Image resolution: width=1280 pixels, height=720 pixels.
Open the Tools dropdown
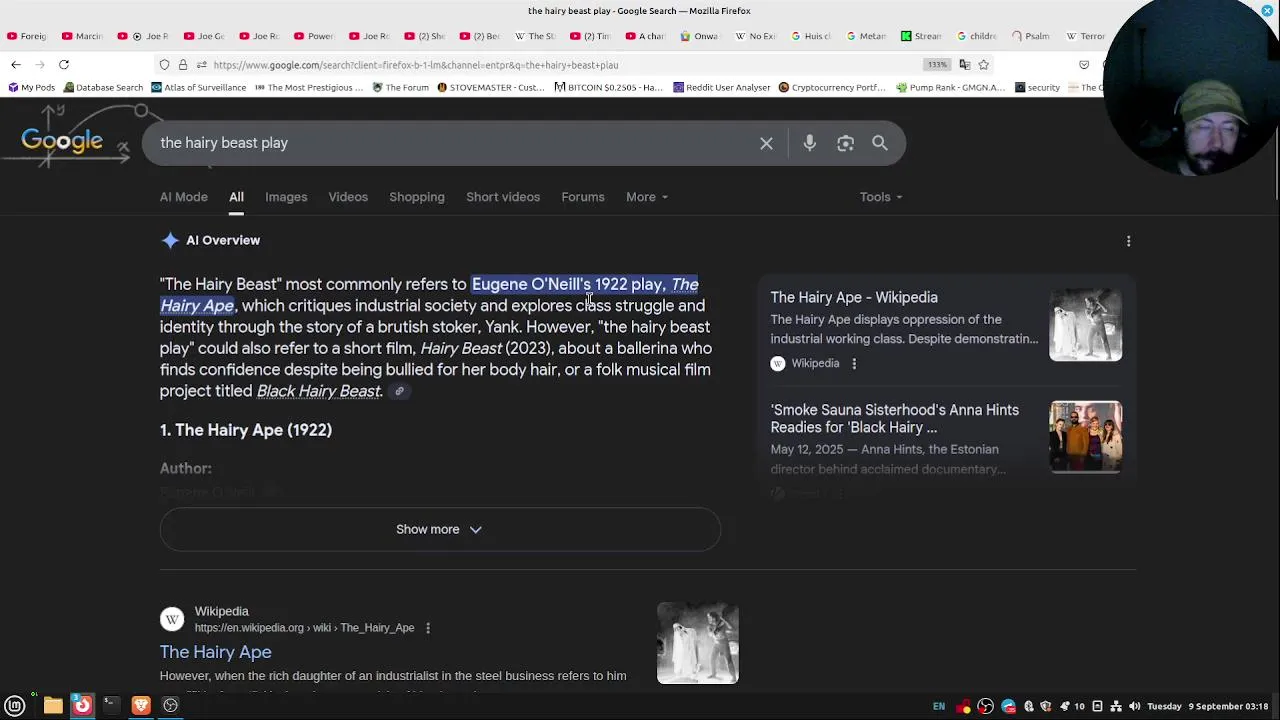[x=881, y=197]
